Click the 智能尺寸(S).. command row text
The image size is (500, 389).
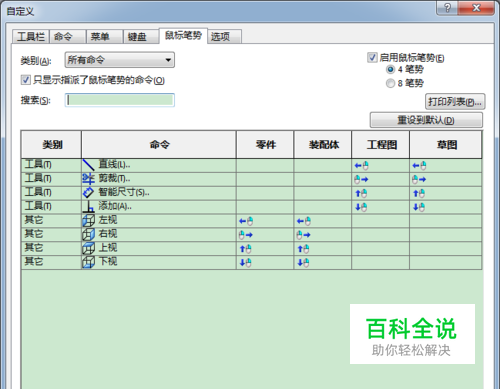[124, 192]
